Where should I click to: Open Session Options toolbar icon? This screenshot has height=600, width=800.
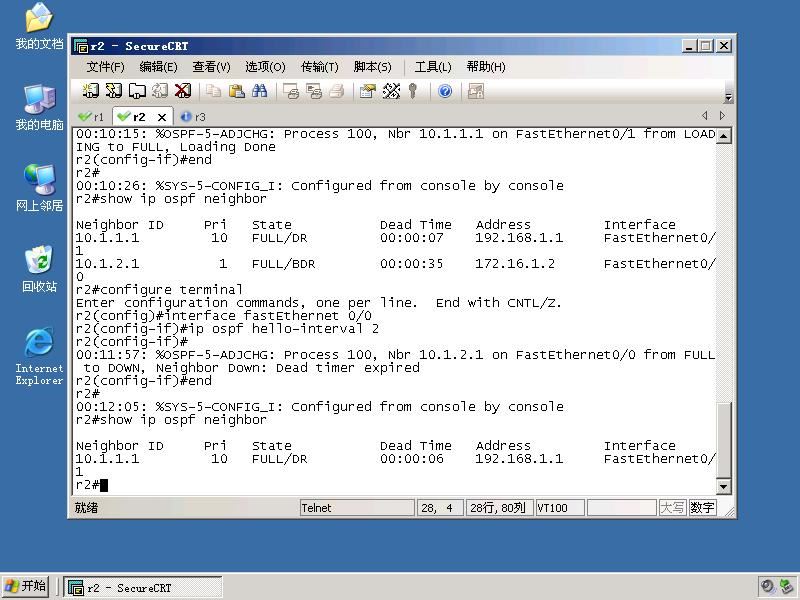(x=368, y=91)
